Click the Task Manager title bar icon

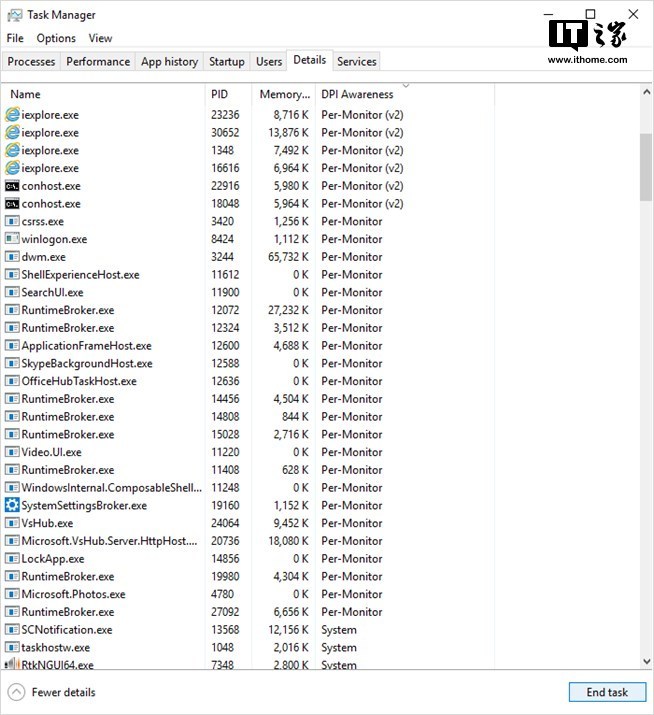pyautogui.click(x=15, y=15)
